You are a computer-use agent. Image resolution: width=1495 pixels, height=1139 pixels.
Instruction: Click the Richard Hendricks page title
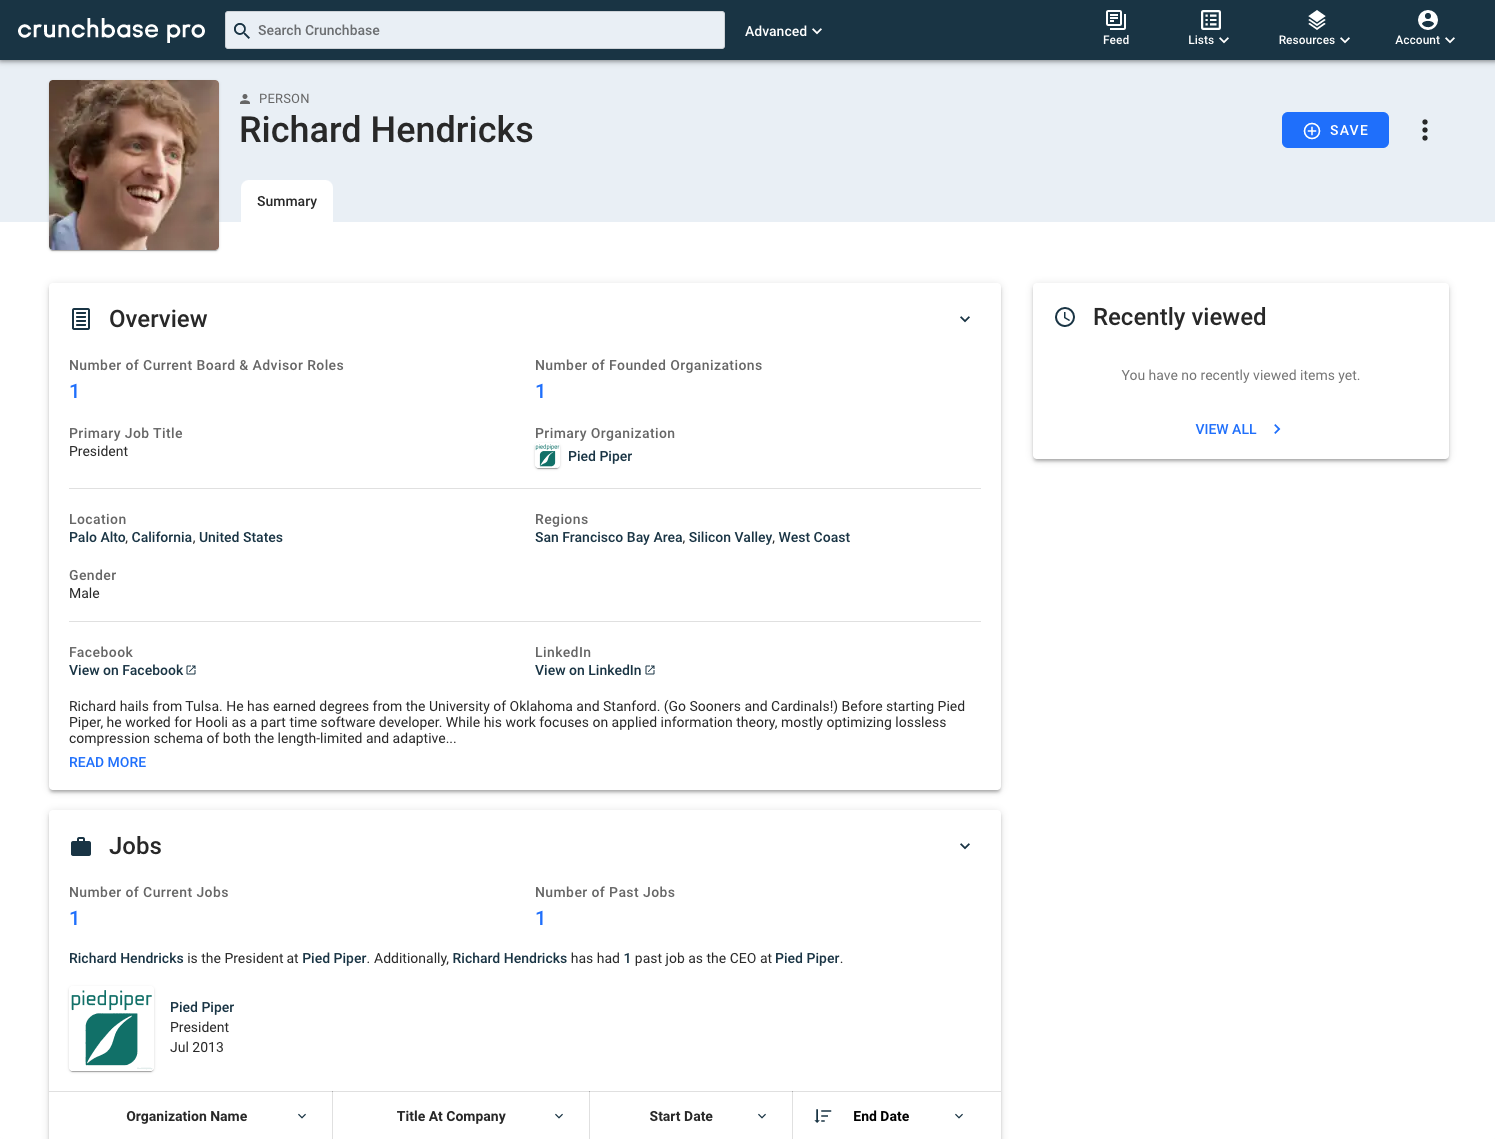(x=386, y=130)
